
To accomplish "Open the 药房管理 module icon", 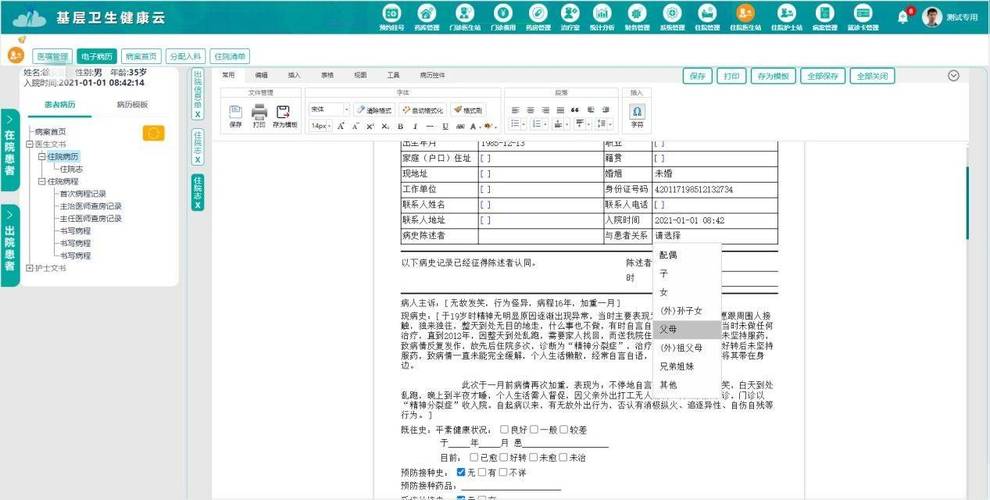I will (539, 13).
